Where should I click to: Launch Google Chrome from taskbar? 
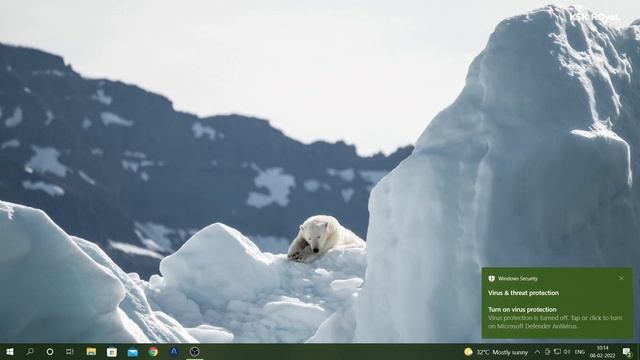tap(153, 352)
